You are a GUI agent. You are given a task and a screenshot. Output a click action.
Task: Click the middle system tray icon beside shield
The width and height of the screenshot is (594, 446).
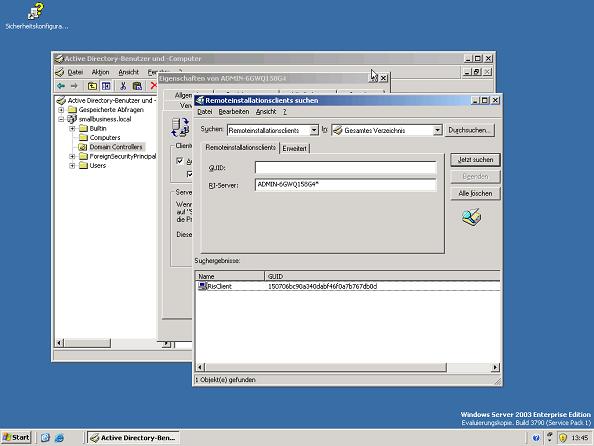tap(550, 437)
